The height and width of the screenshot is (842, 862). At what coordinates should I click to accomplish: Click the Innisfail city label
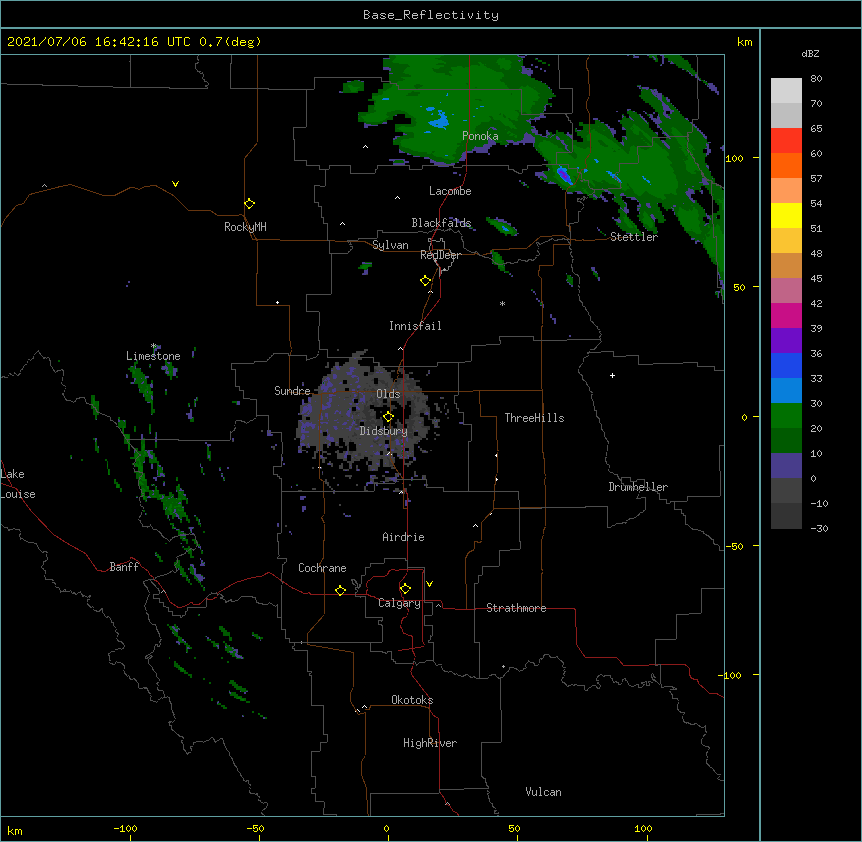[415, 326]
